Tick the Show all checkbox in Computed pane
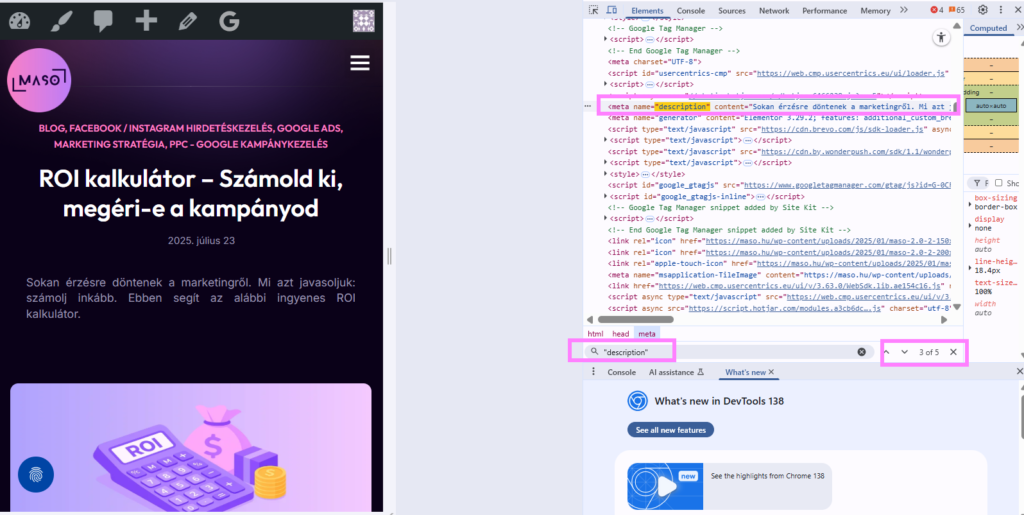1024x515 pixels. point(999,183)
